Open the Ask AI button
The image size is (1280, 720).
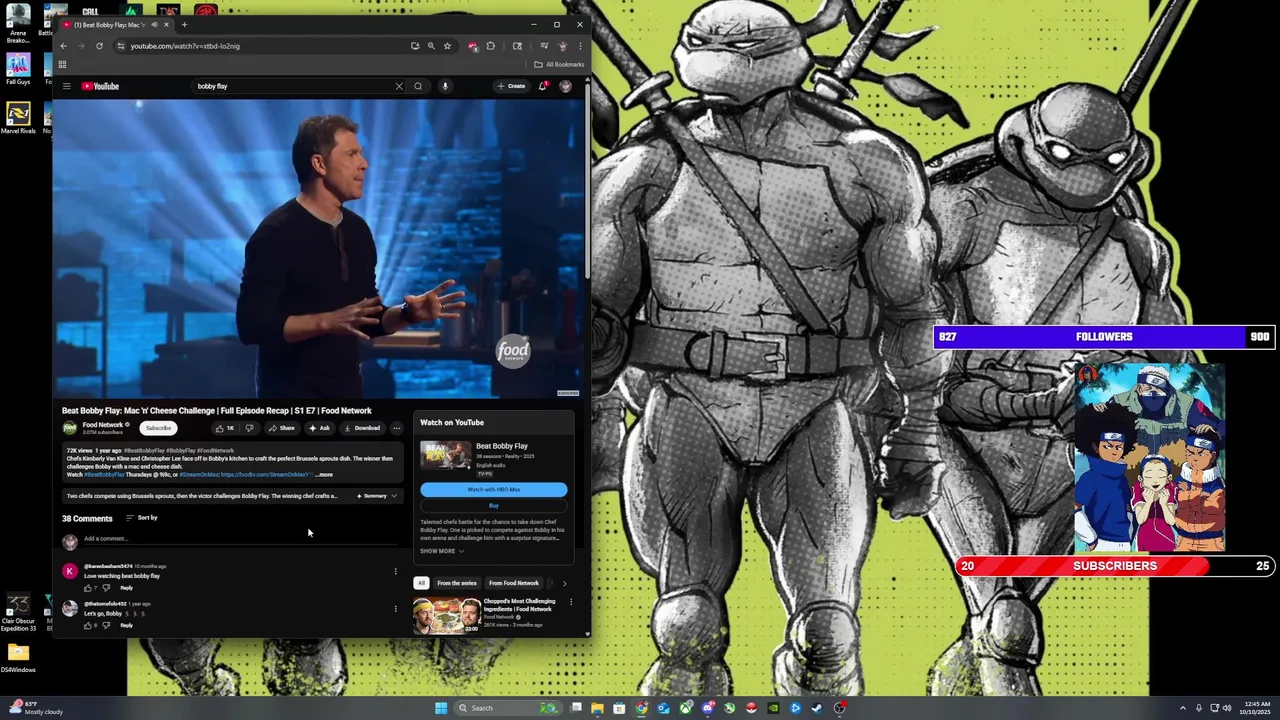click(x=320, y=428)
